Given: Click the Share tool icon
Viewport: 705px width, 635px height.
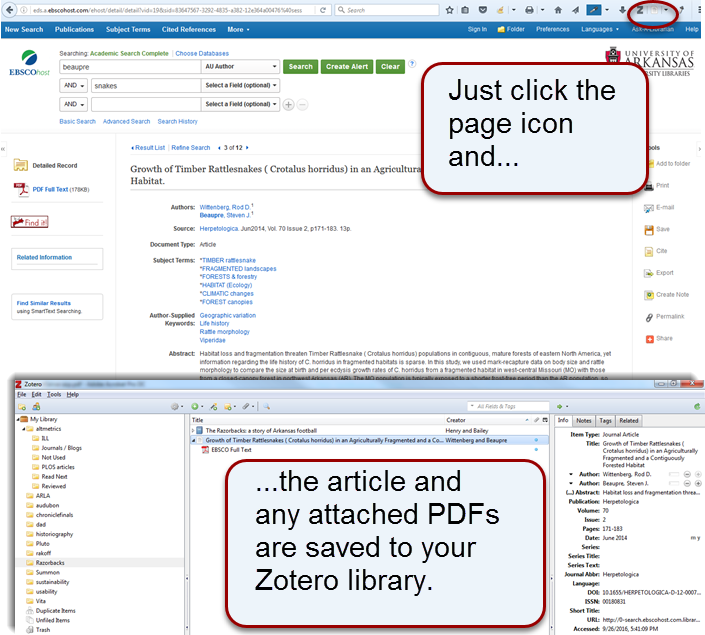Looking at the screenshot, I should [649, 339].
